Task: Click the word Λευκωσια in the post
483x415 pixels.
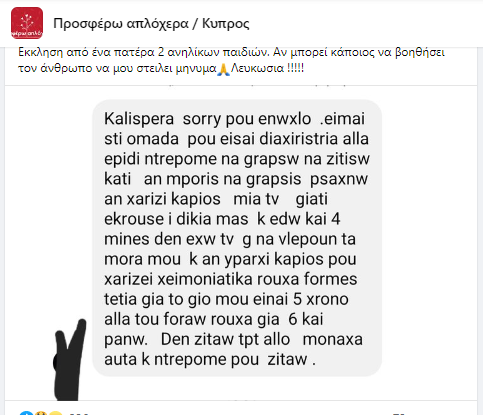Action: [257, 68]
